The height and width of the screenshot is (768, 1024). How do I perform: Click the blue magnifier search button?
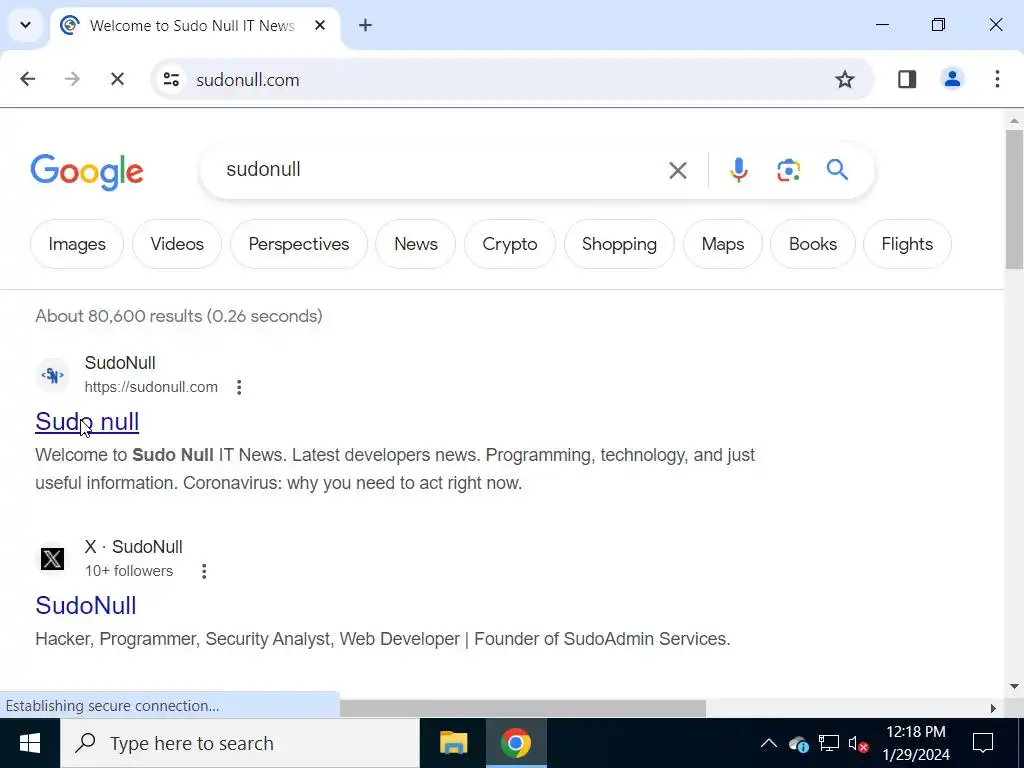837,169
